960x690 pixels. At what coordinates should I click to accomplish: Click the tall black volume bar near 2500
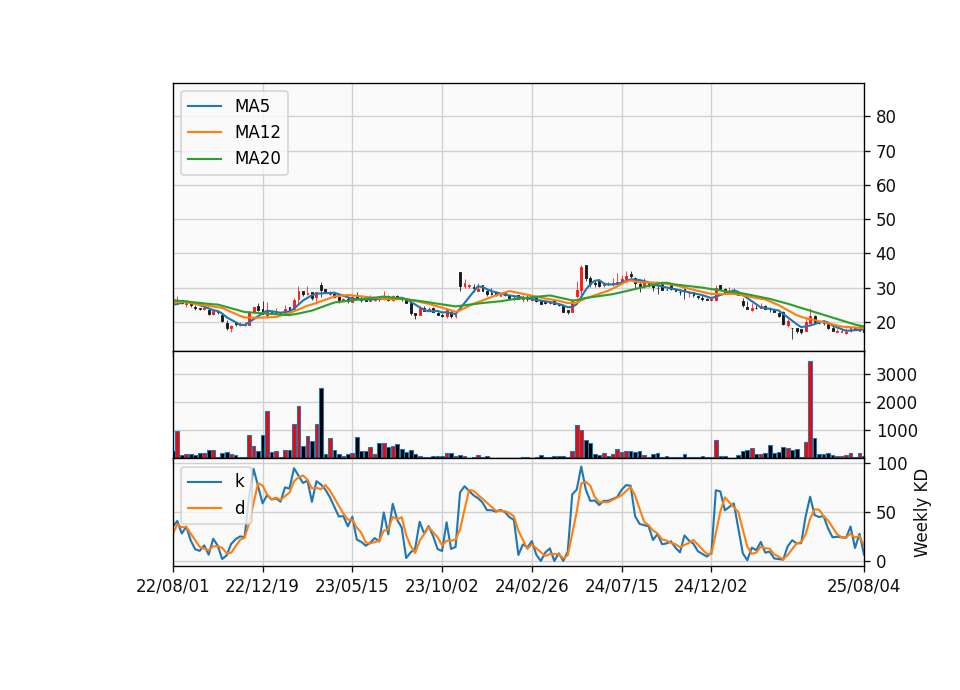click(x=321, y=423)
